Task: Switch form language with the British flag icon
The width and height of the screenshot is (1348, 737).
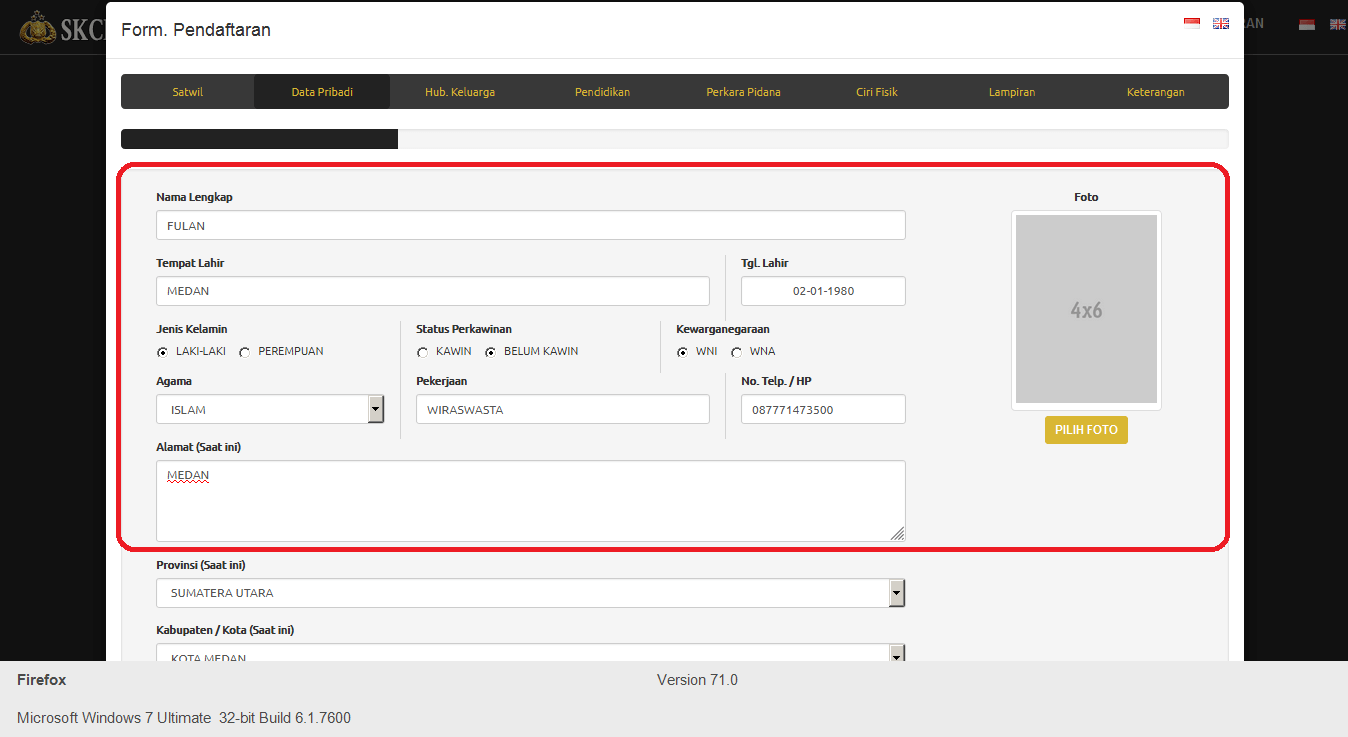Action: 1221,23
